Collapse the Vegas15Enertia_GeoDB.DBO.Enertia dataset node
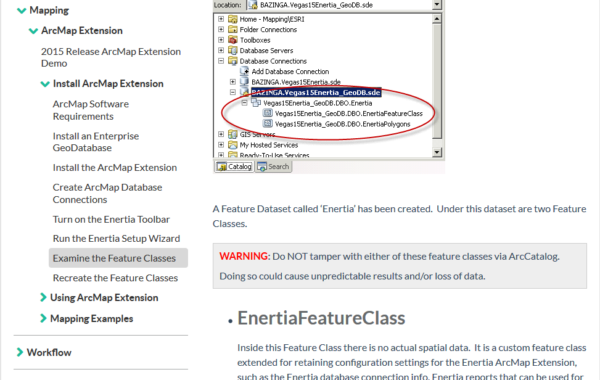Image resolution: width=600 pixels, height=380 pixels. (x=245, y=103)
